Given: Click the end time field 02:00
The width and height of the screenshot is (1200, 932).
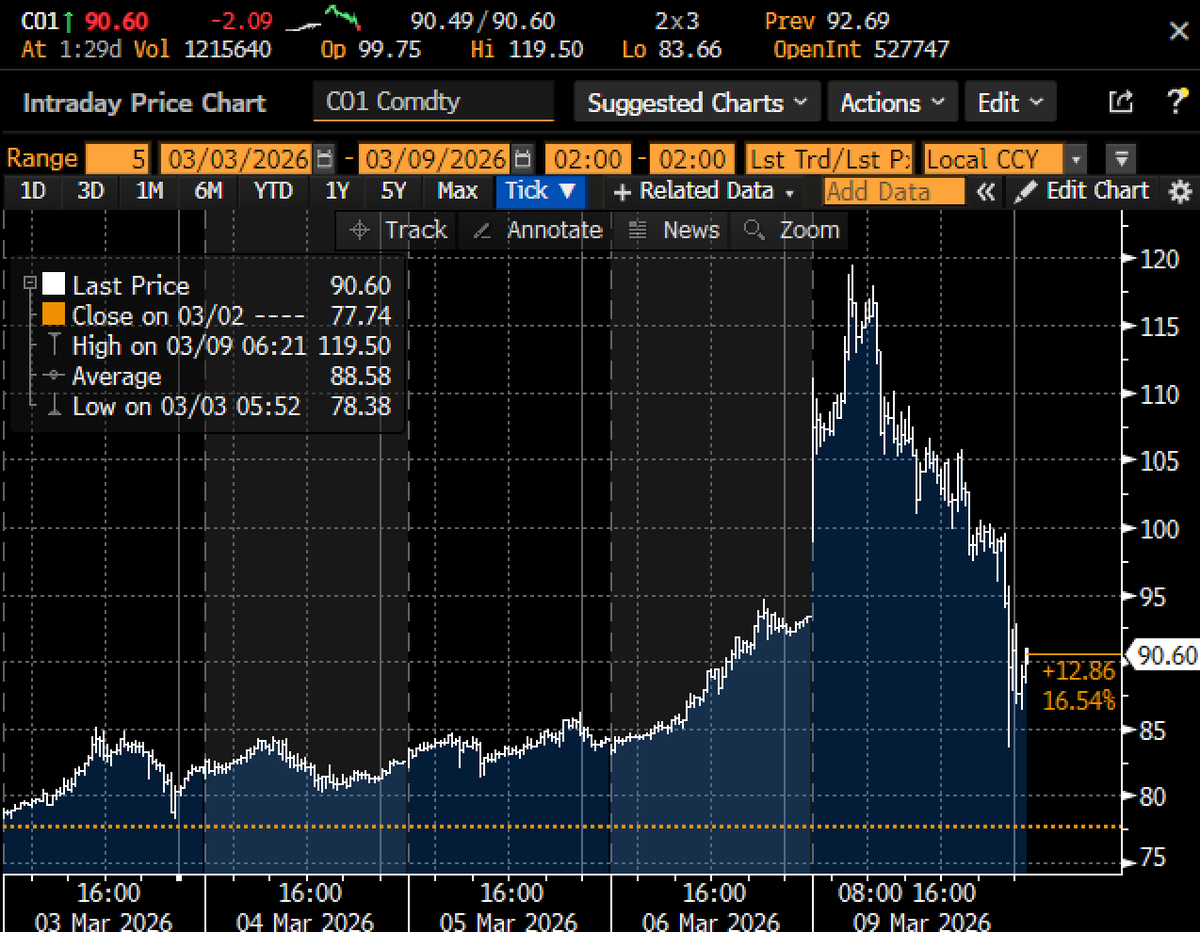Looking at the screenshot, I should point(692,159).
